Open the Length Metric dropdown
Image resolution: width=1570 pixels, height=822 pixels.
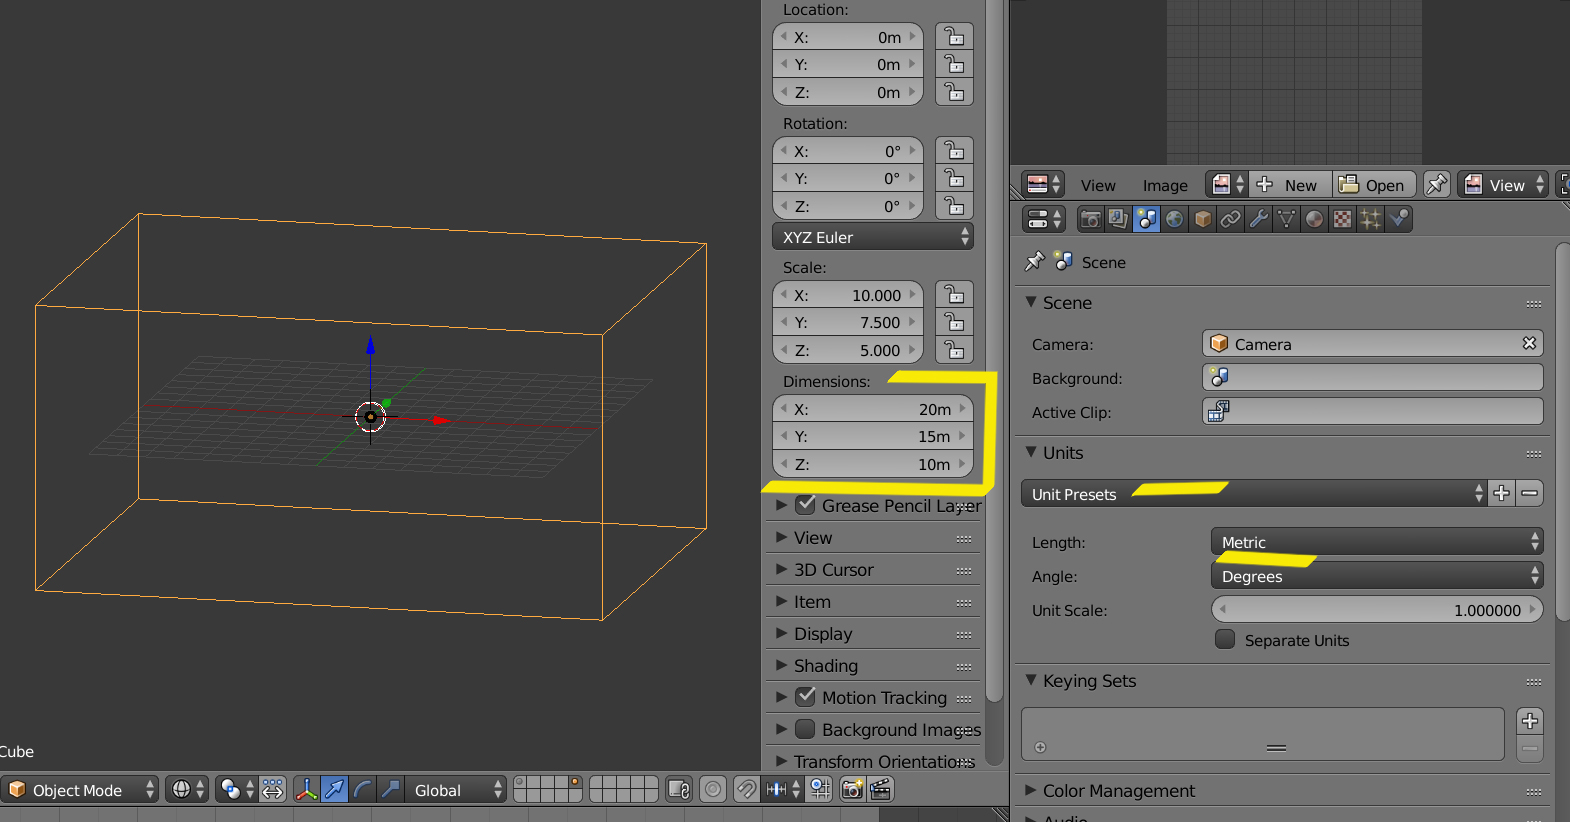[1377, 541]
